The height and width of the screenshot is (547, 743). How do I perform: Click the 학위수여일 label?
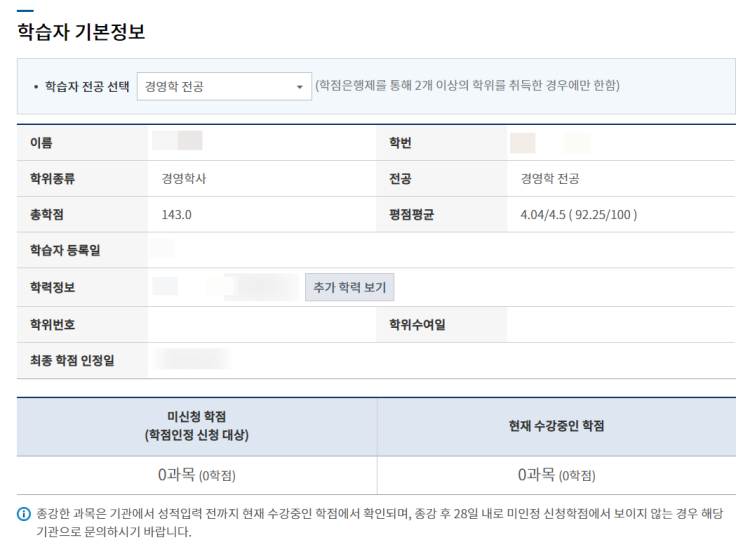pos(417,325)
